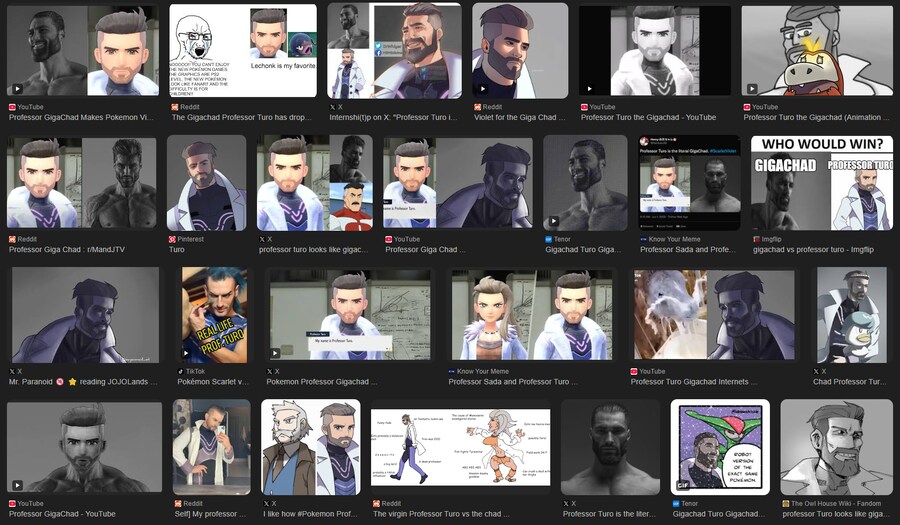Open 'Professor Turo is the liter...' gigachad thumbnail
Image resolution: width=900 pixels, height=525 pixels.
pos(610,447)
